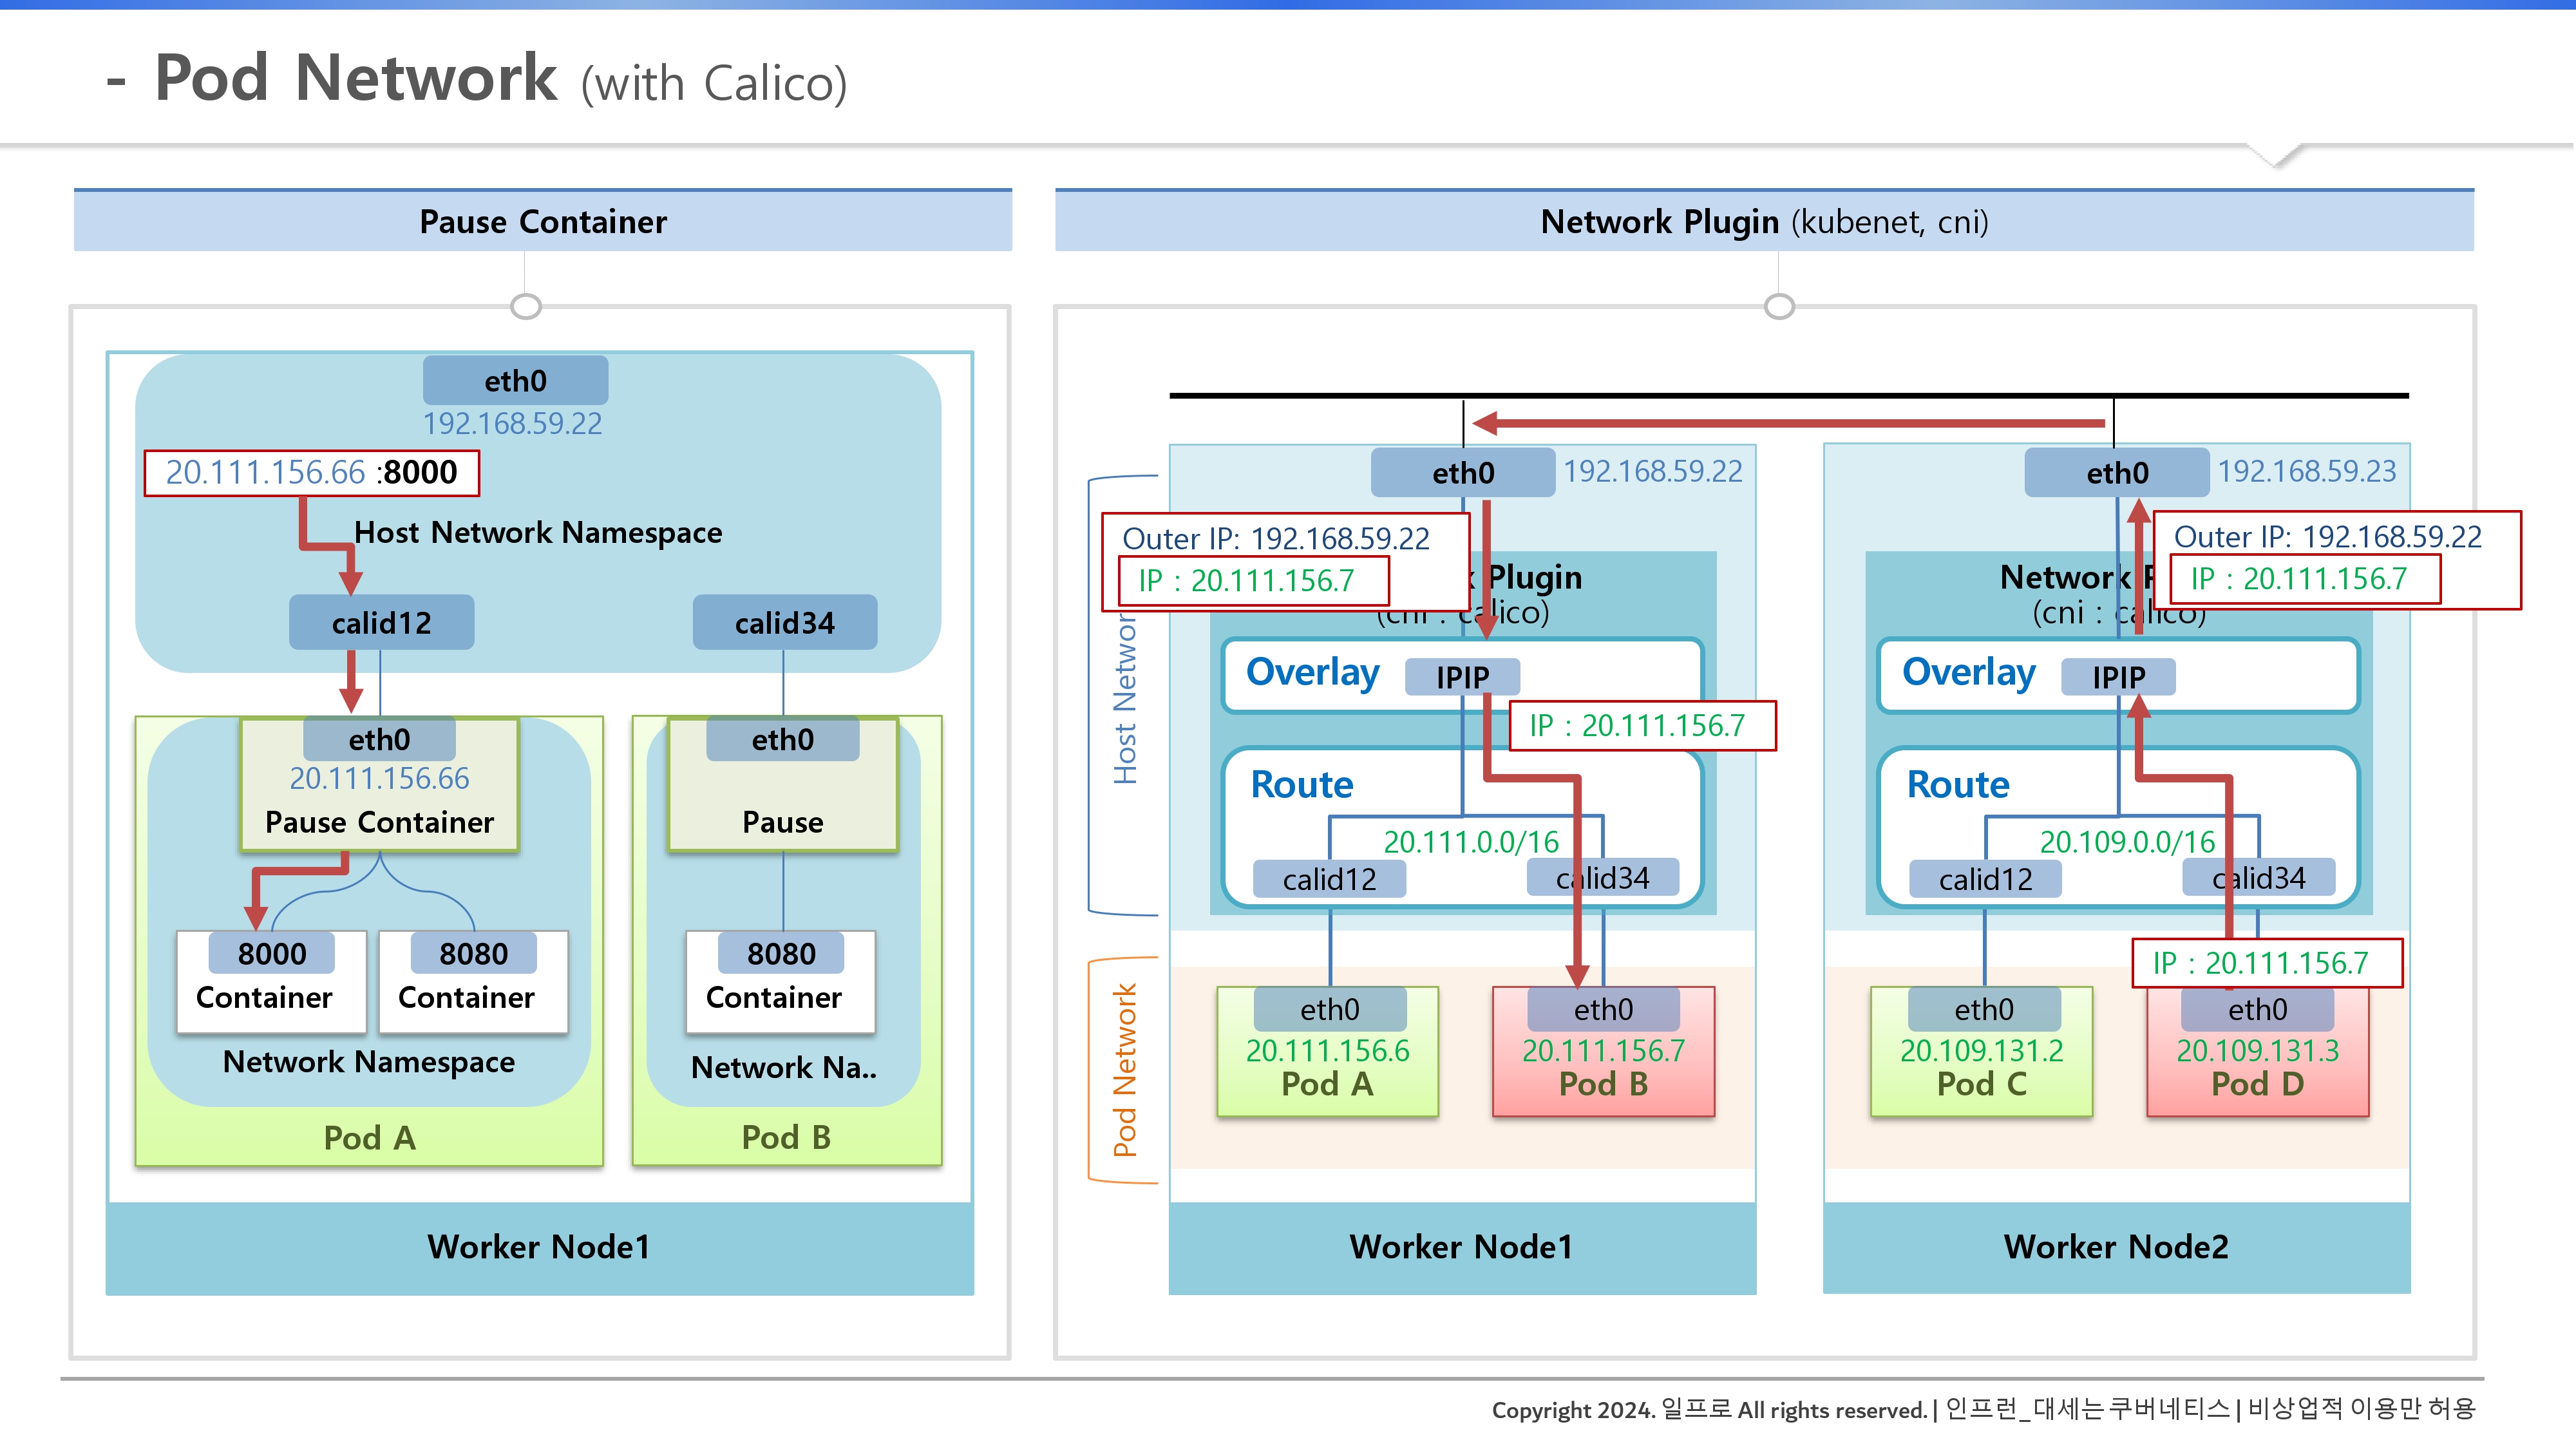The image size is (2576, 1449).
Task: Click Outer IP 192.168.59.22 box on Worker Node2
Action: [x=2327, y=537]
